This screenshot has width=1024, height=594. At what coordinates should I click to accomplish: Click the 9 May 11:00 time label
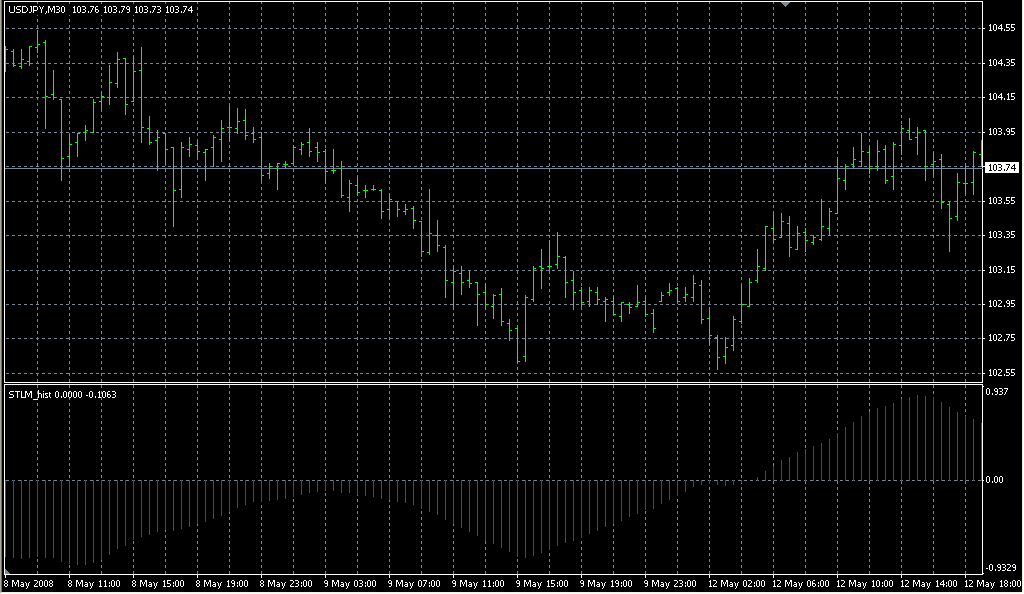(x=478, y=584)
